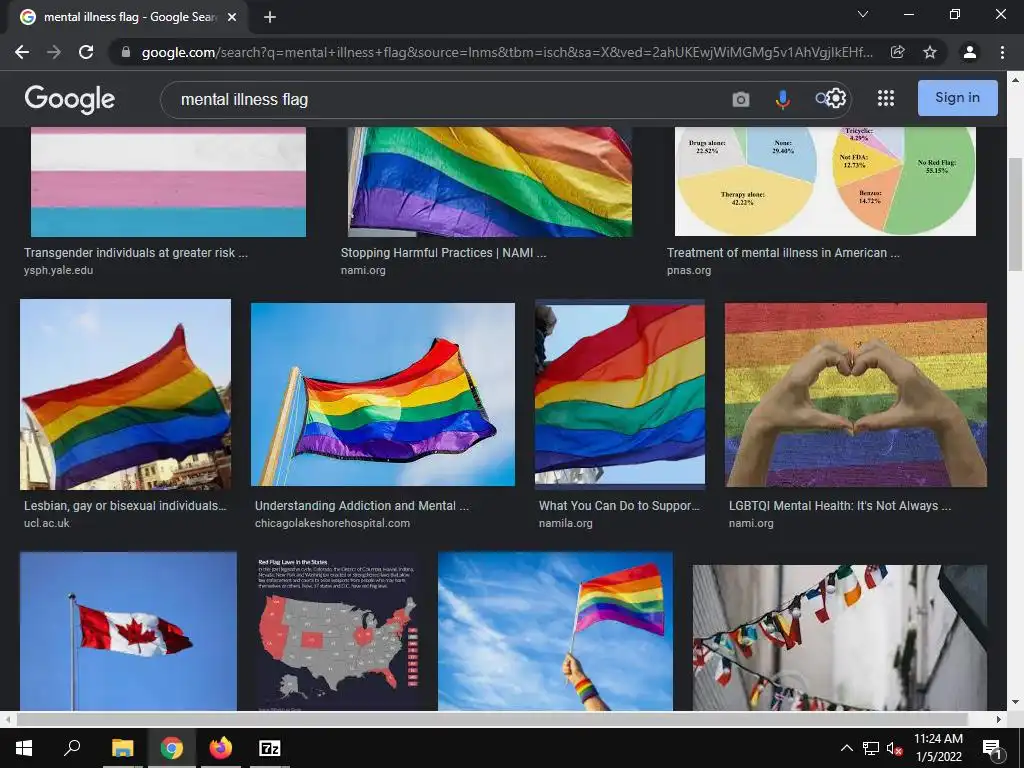Screen dimensions: 1024x768
Task: Click the scroll-right arrow of horizontal scrollbar
Action: 999,719
